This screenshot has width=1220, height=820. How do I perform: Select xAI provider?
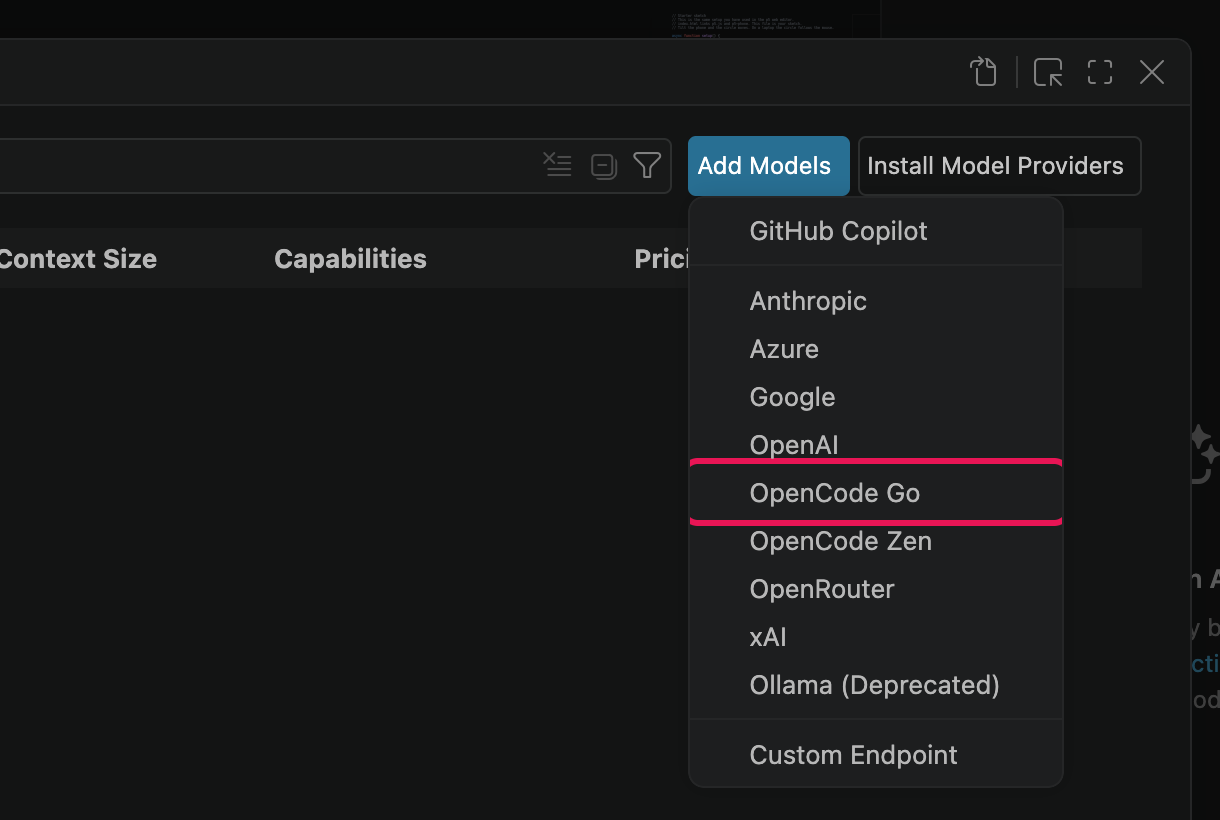[875, 637]
